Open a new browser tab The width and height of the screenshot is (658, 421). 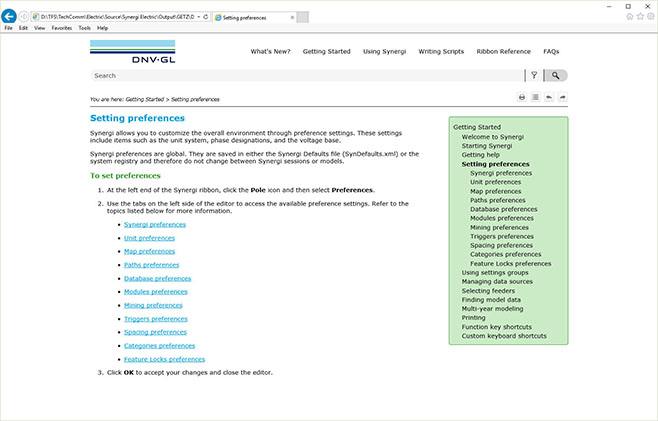(303, 17)
